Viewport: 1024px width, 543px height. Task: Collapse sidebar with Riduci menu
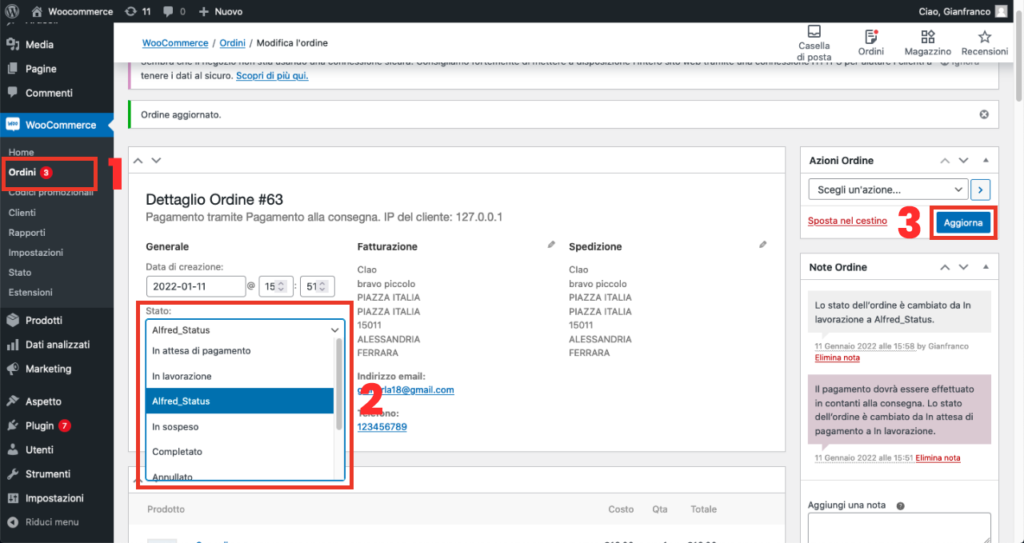pos(52,522)
